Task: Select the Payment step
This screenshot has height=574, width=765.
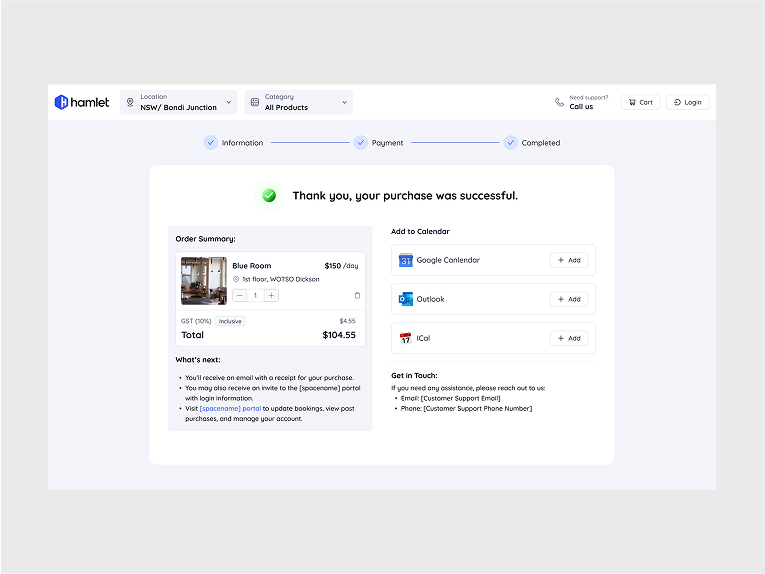Action: [379, 143]
